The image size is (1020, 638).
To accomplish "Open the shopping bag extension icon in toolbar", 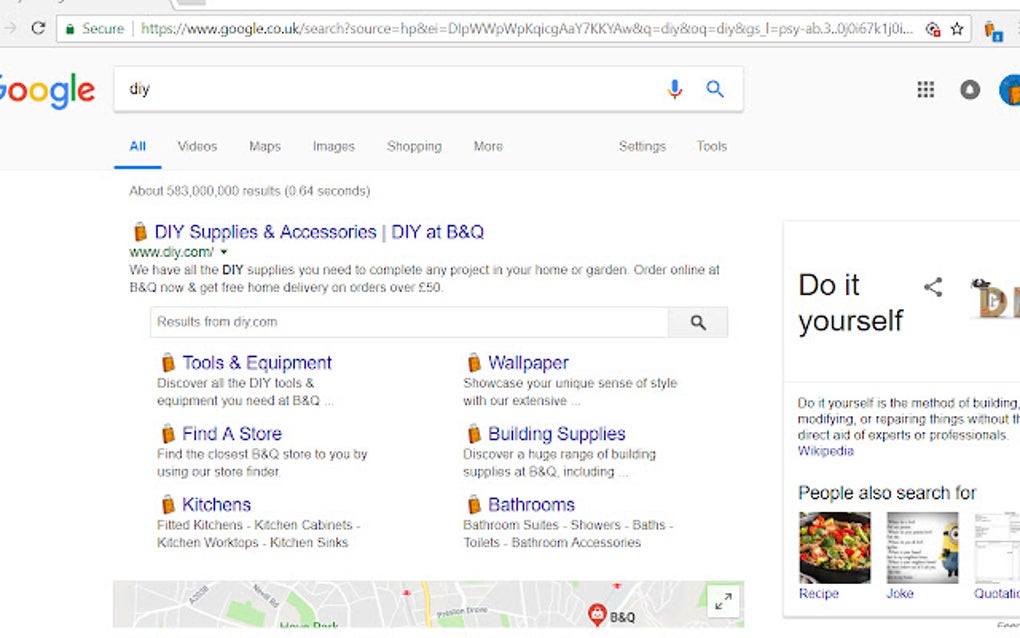I will (x=993, y=31).
